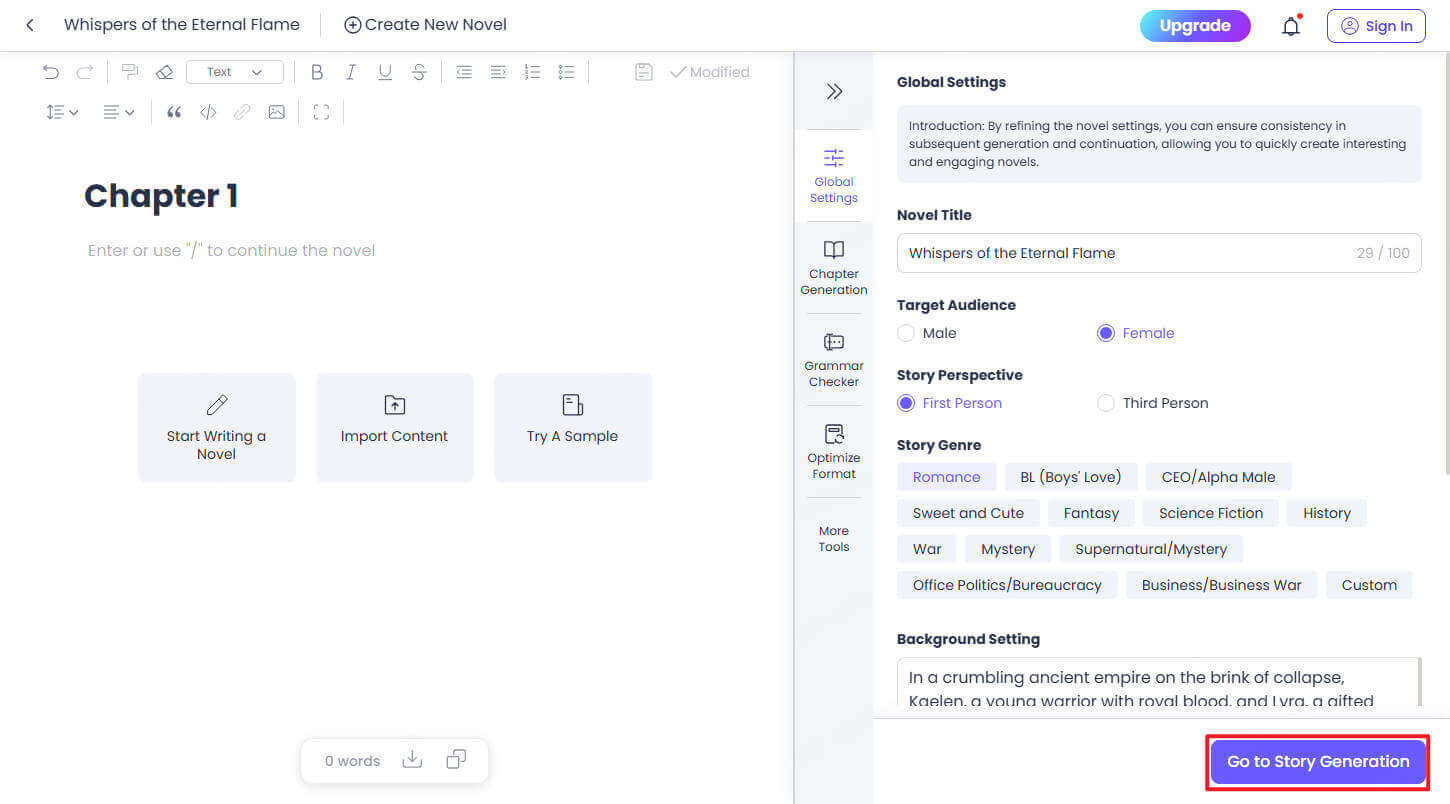This screenshot has width=1450, height=804.
Task: Enter fullscreen editor mode
Action: 321,112
